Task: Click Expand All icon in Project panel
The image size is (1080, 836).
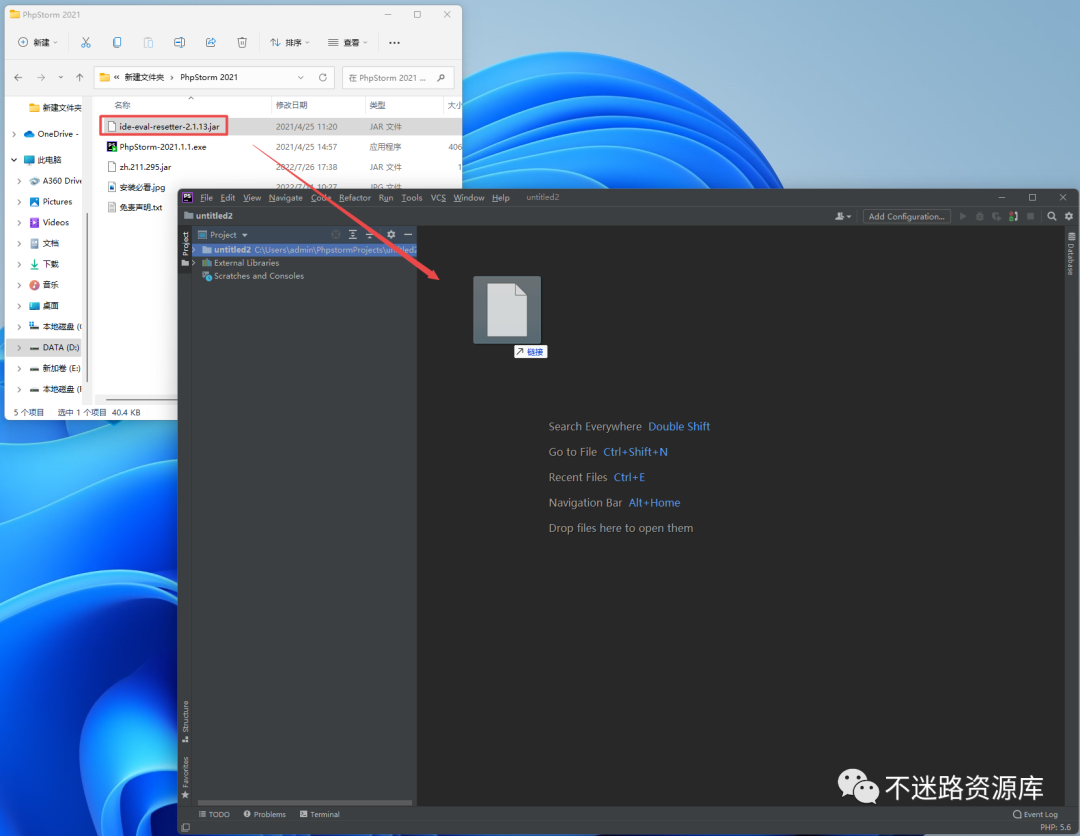Action: point(353,235)
